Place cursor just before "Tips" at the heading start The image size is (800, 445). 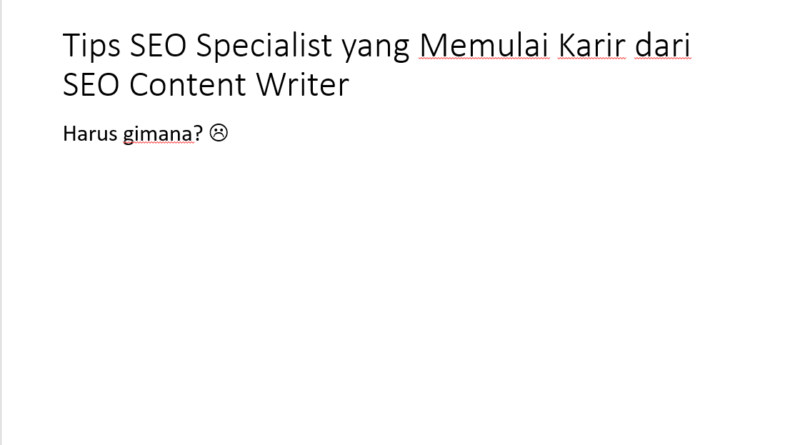click(63, 46)
